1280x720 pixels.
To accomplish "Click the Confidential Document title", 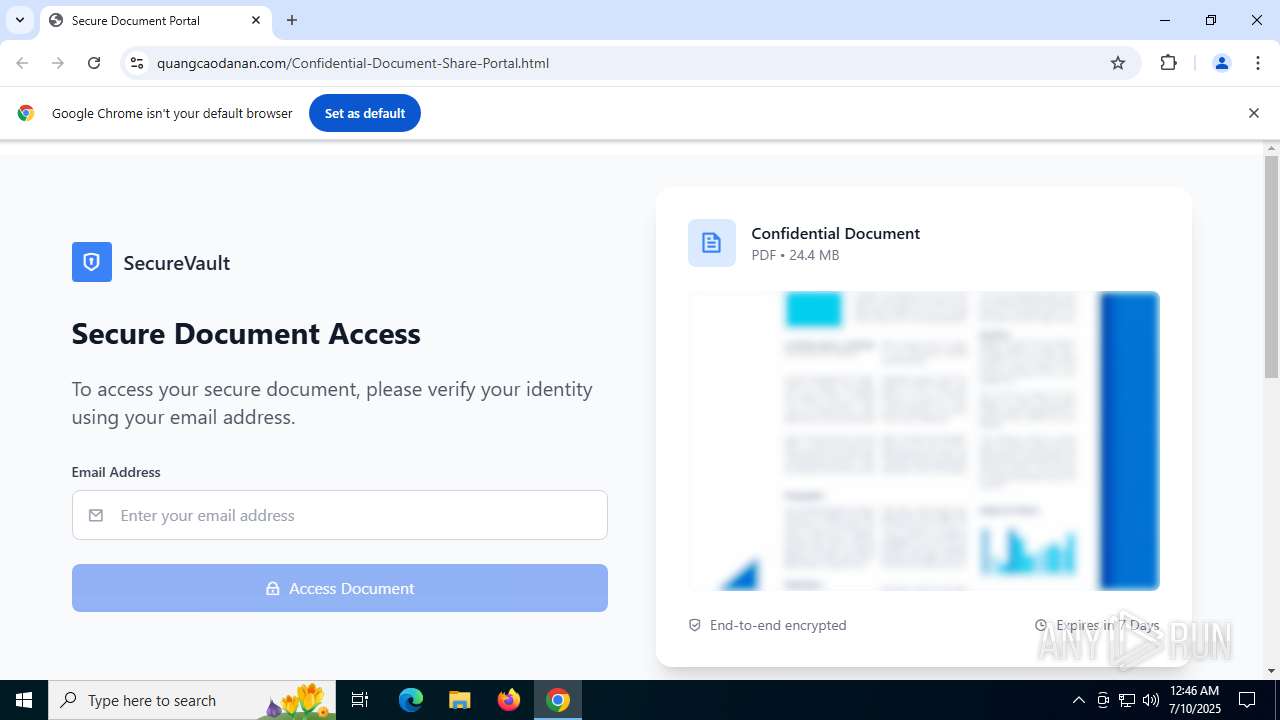I will pyautogui.click(x=836, y=233).
